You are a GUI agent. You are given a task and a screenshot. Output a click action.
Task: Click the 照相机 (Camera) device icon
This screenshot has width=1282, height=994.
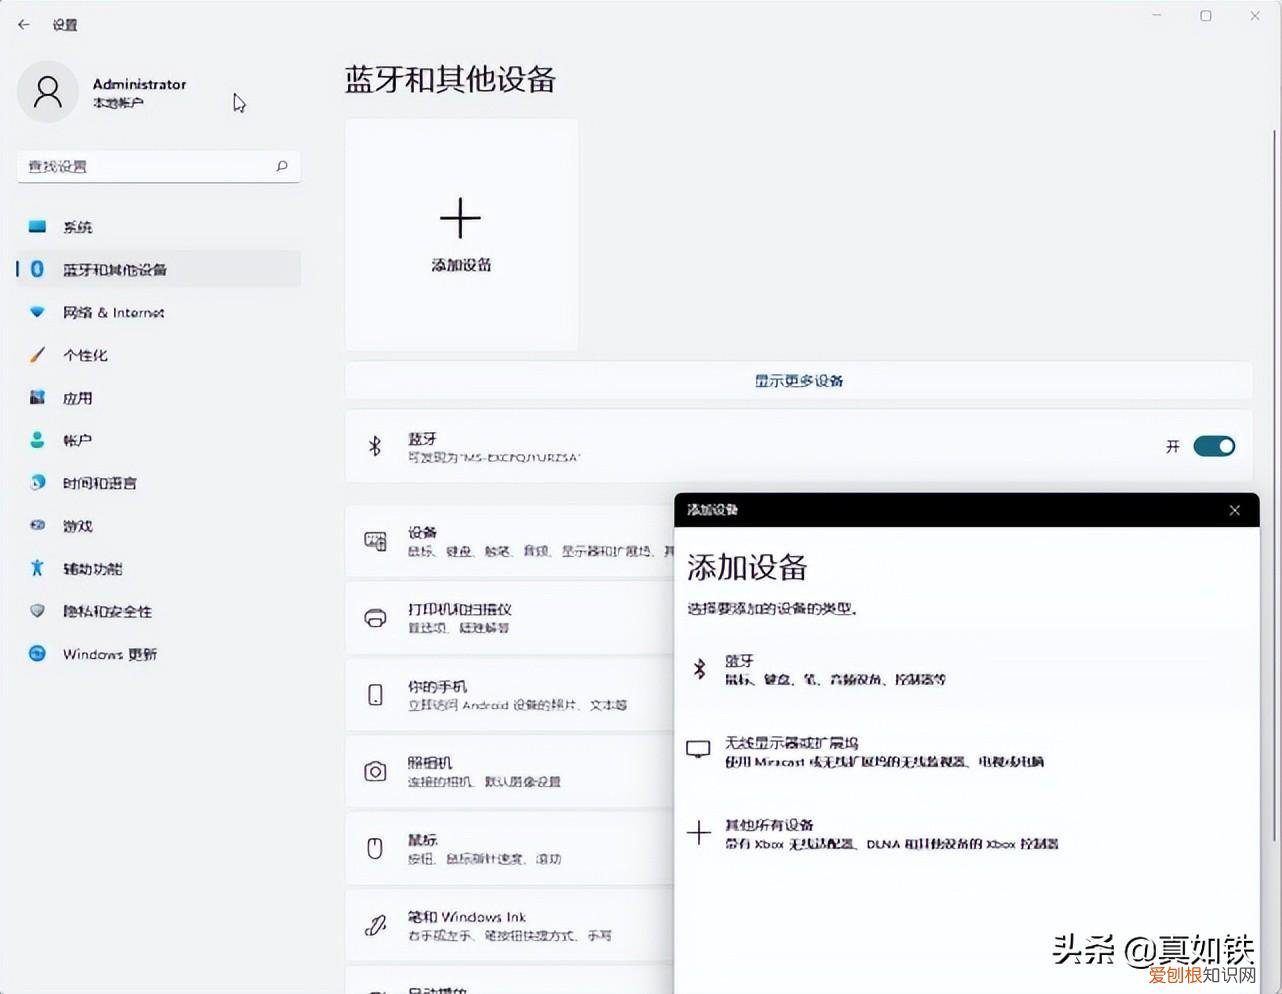(375, 772)
